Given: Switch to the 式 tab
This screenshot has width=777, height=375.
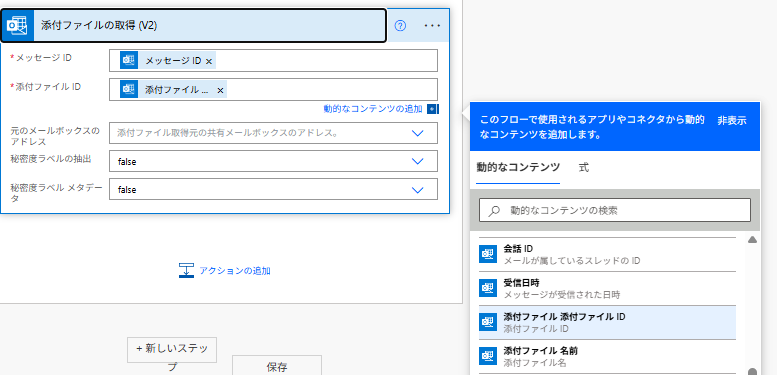Looking at the screenshot, I should [584, 167].
